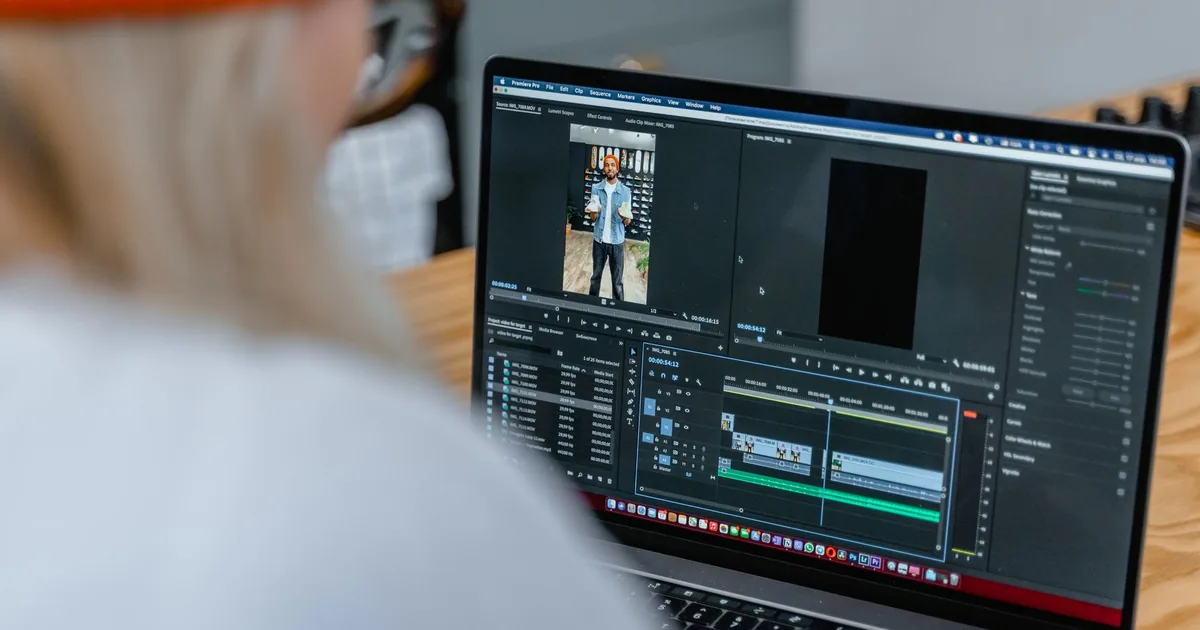This screenshot has width=1200, height=630.
Task: Expand Color Wheels & Match section
Action: 1028,440
